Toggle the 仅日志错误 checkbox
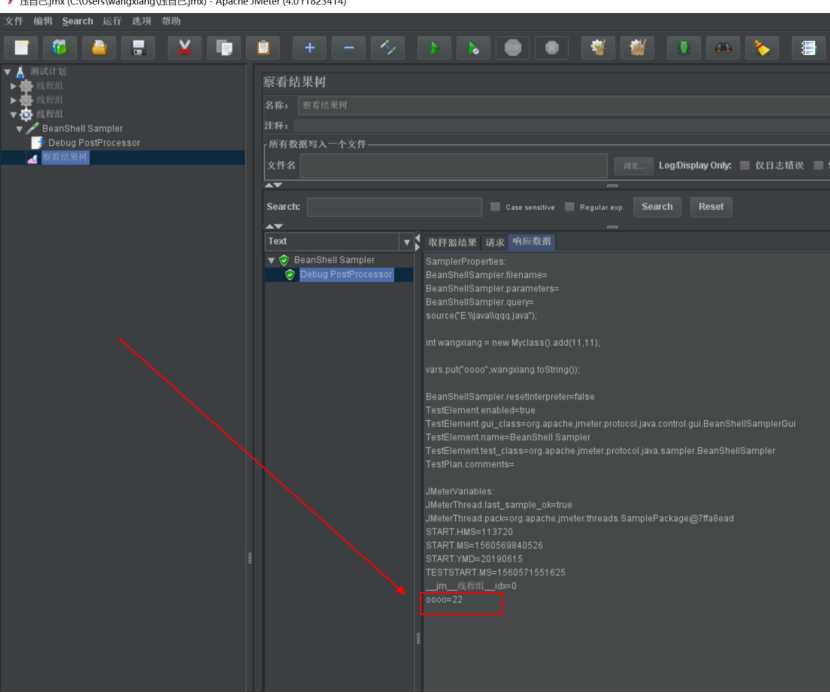This screenshot has height=693, width=830. tap(745, 166)
